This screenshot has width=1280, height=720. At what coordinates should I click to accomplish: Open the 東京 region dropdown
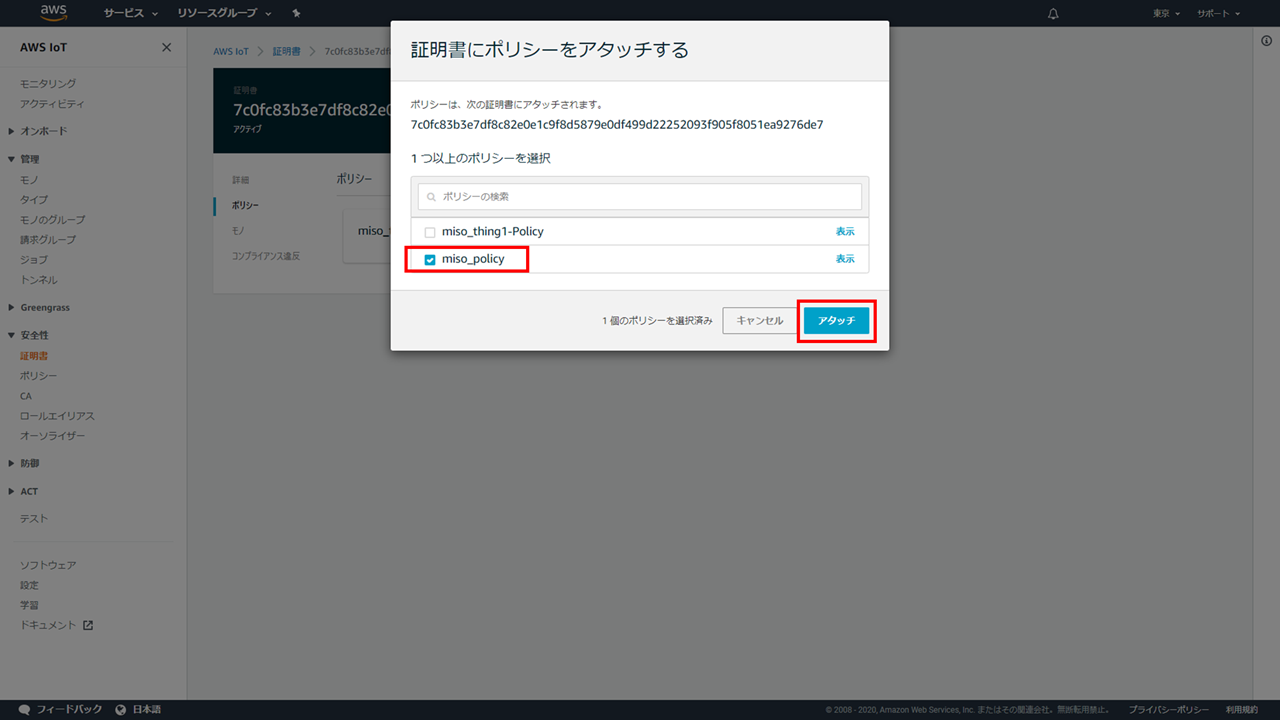point(1166,14)
